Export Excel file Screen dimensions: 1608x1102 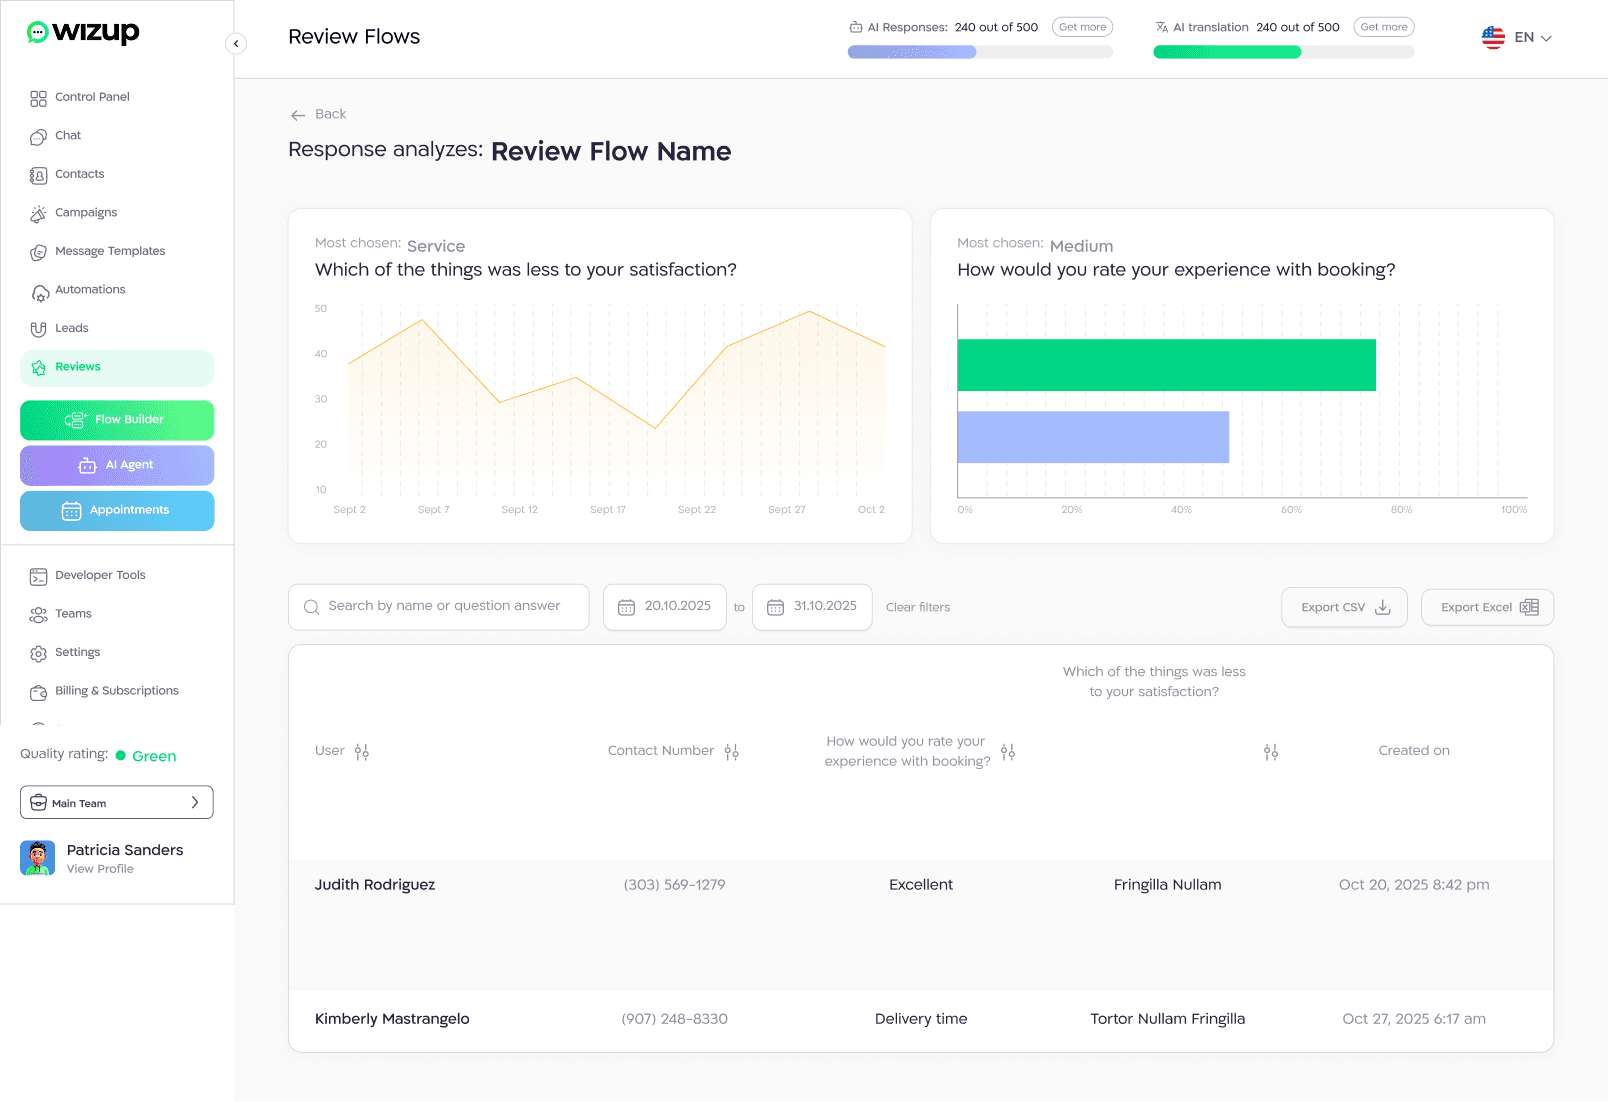point(1487,607)
